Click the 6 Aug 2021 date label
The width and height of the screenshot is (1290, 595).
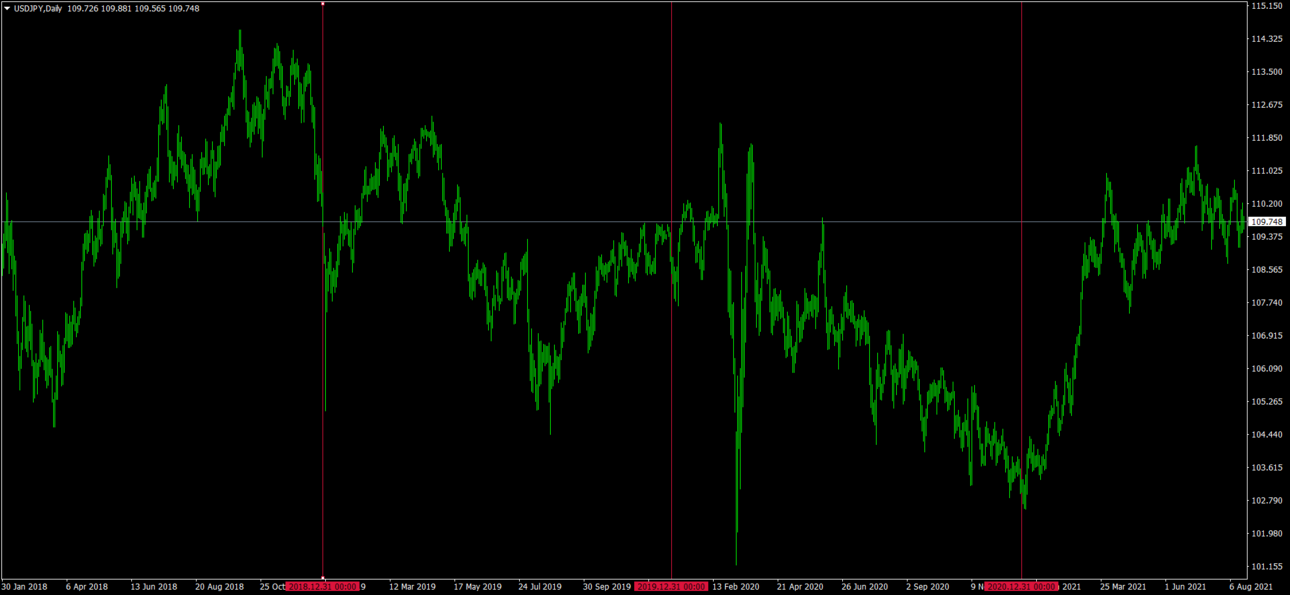[x=1251, y=587]
